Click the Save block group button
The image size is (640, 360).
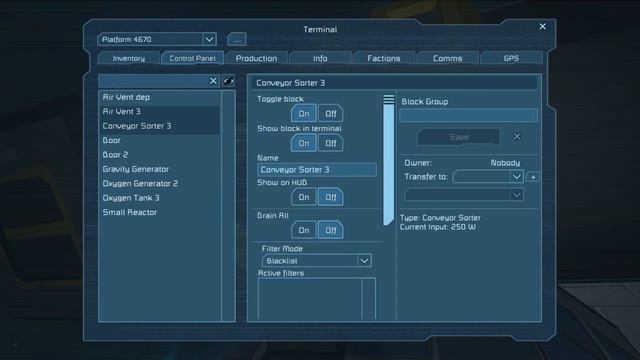click(x=458, y=137)
